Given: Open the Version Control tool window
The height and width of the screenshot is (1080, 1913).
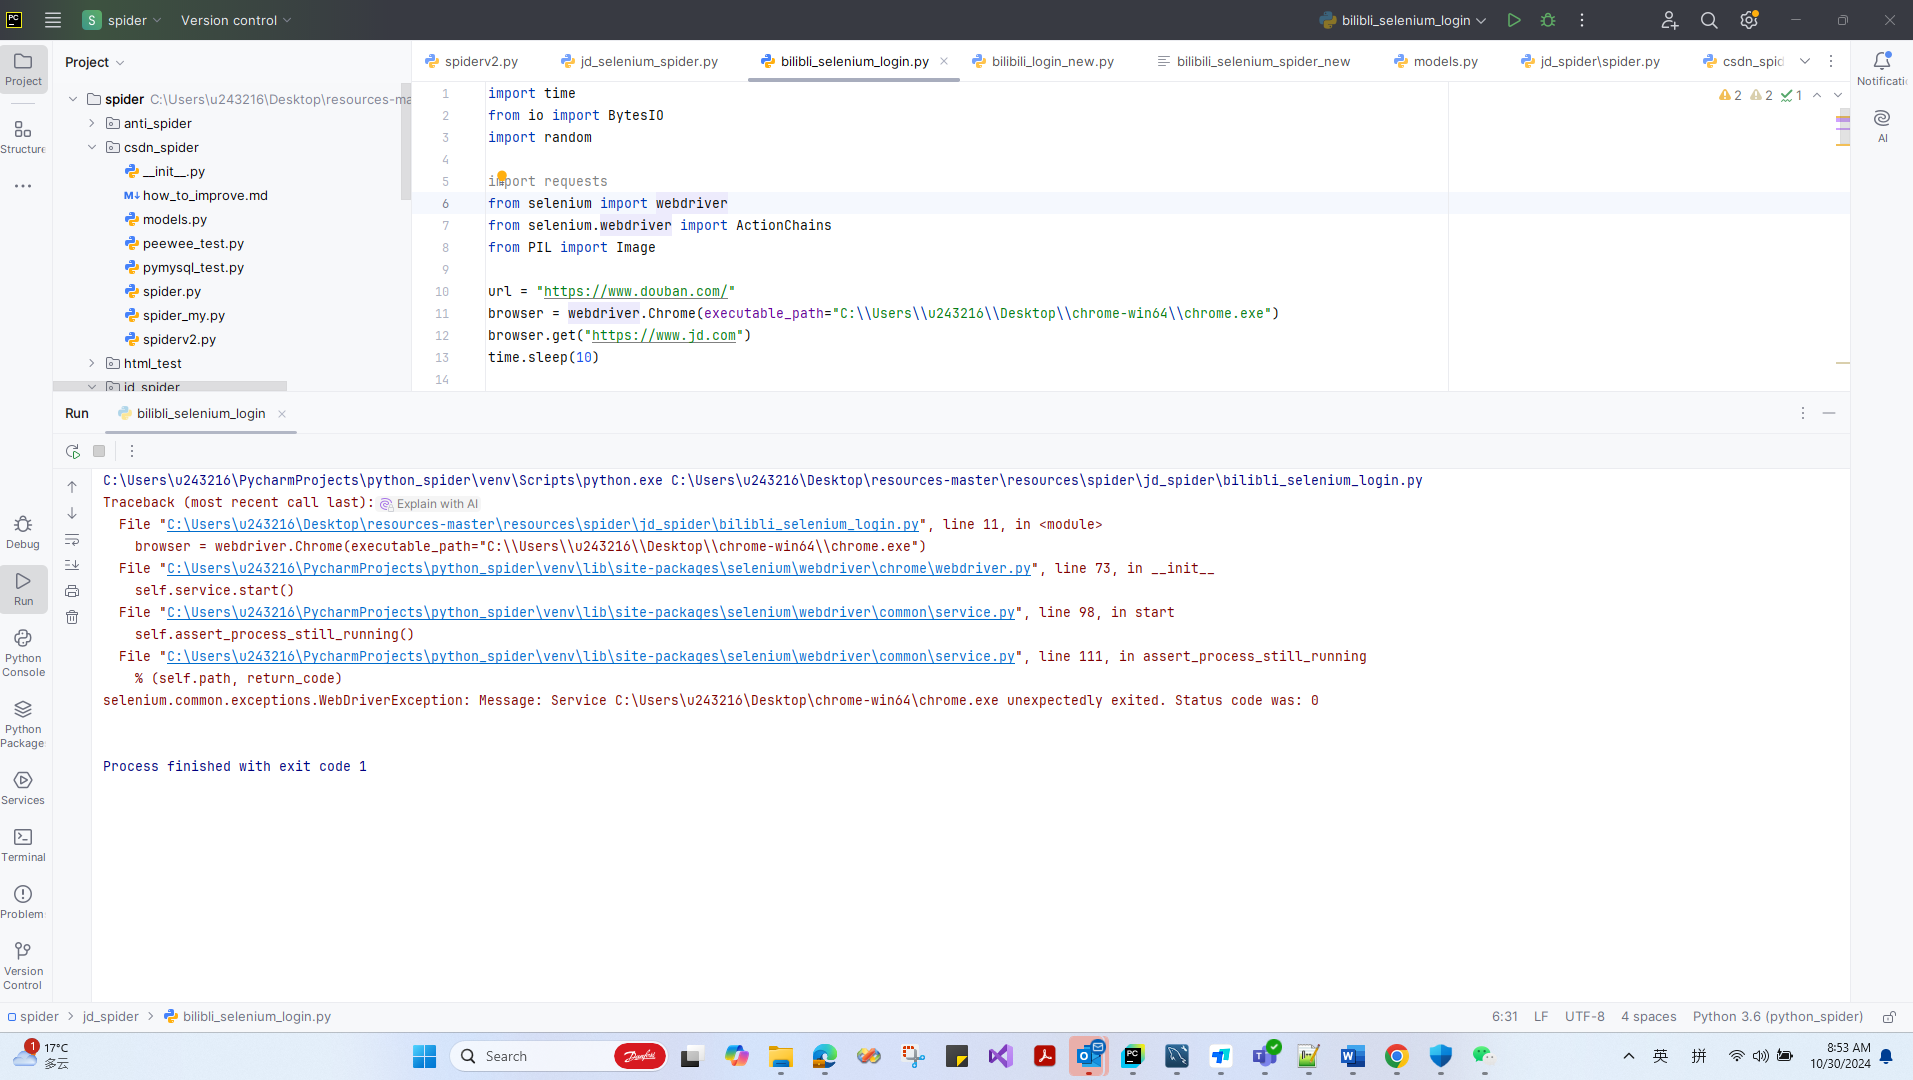Looking at the screenshot, I should pyautogui.click(x=23, y=965).
